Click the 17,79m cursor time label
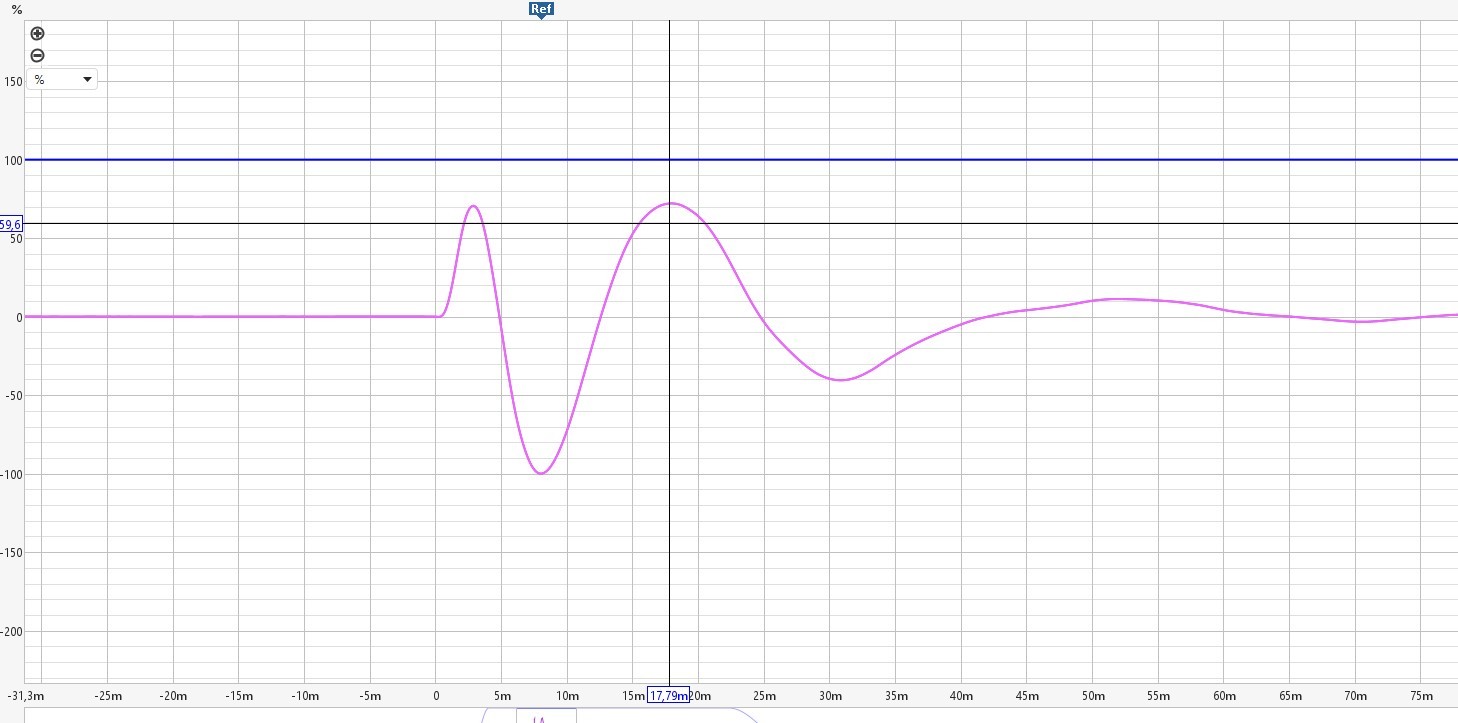Screen dimensions: 1458x723 668,696
